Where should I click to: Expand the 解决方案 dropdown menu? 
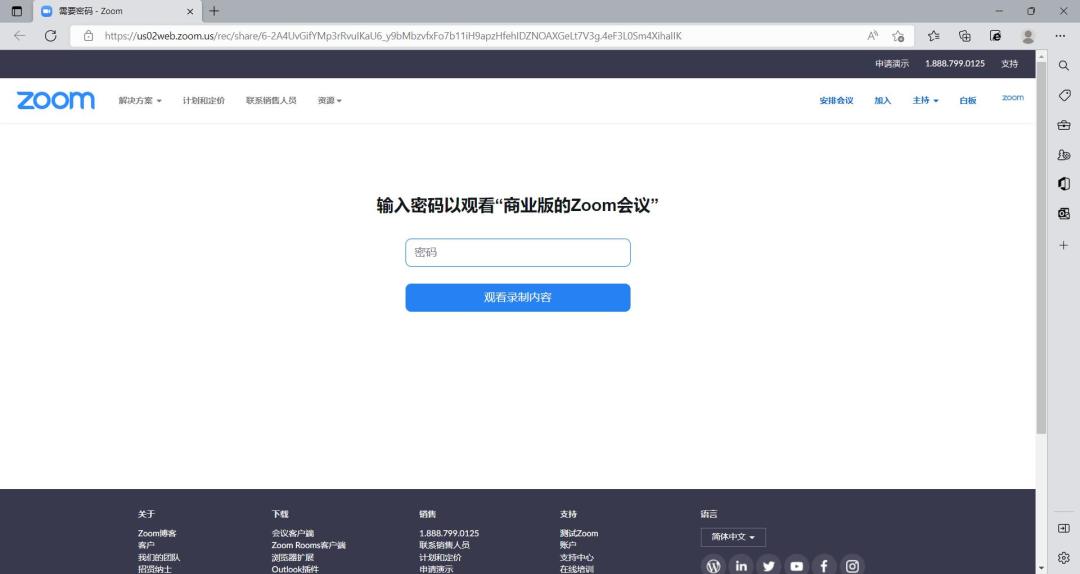(140, 101)
